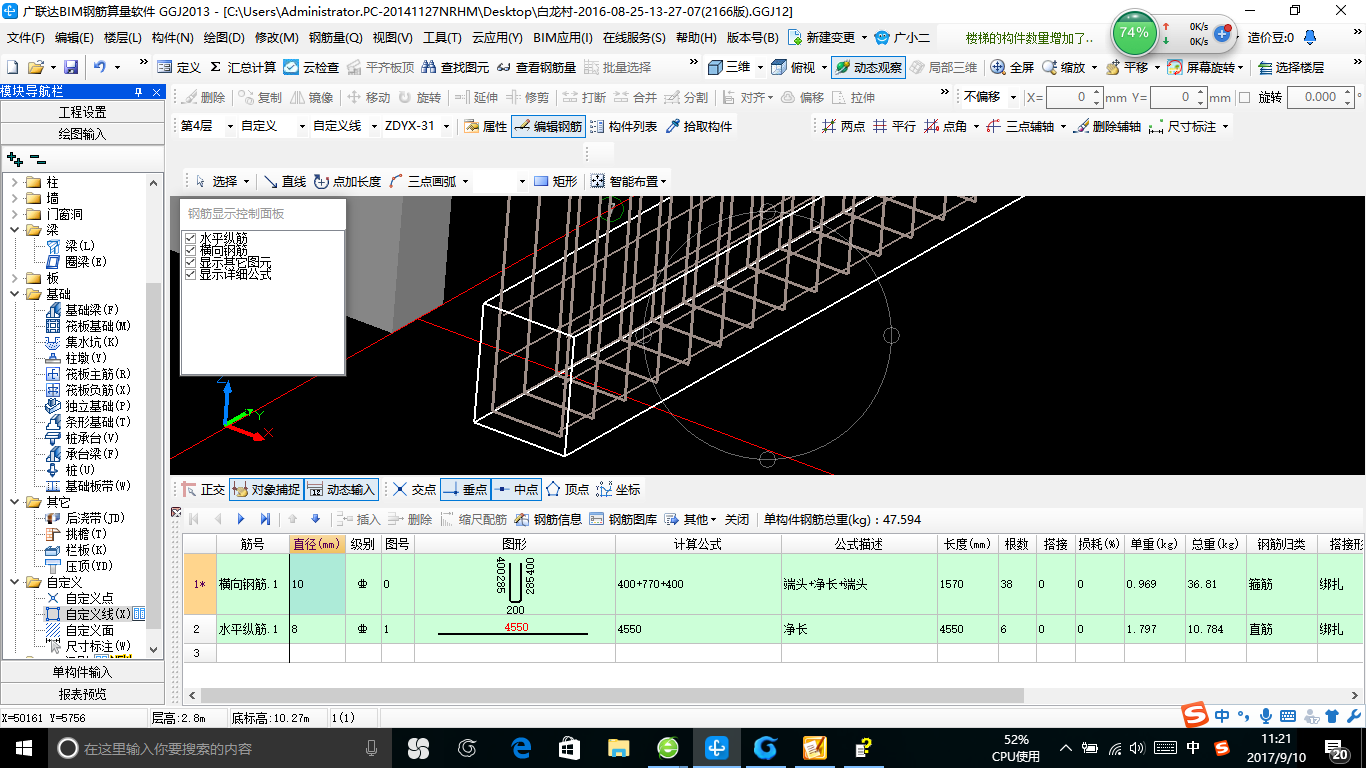Click 拾取构件 pick component tool
The width and height of the screenshot is (1366, 768).
[x=698, y=126]
